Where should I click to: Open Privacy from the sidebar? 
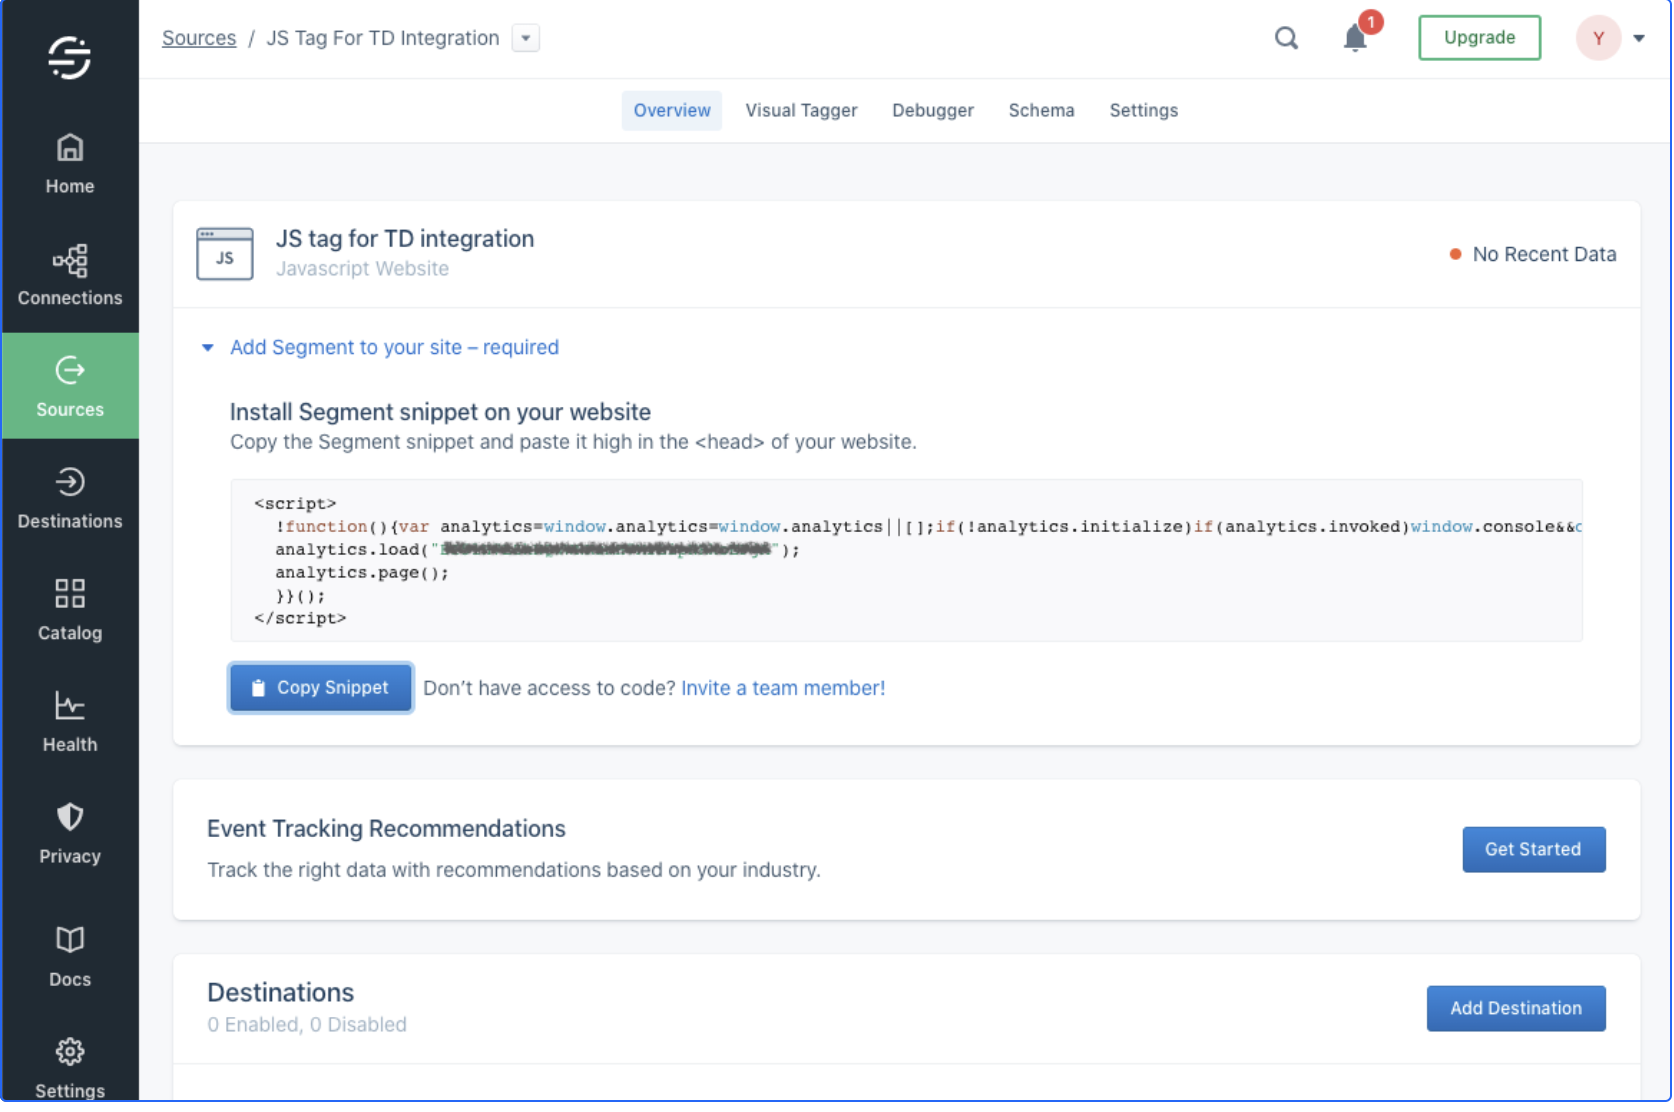(69, 833)
